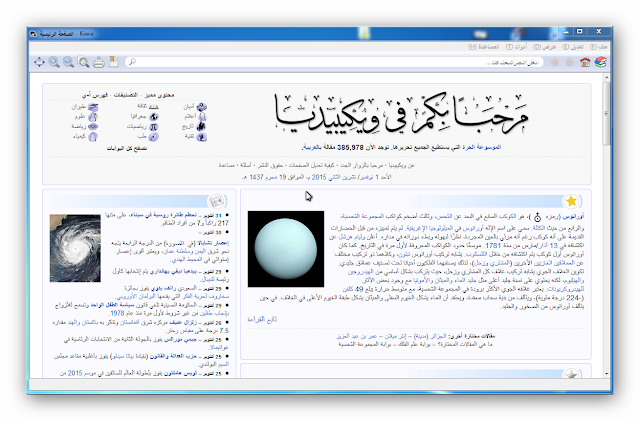Viewport: 640px width, 421px height.
Task: Click the cyclone satellite image thumbnail
Action: [x=75, y=248]
